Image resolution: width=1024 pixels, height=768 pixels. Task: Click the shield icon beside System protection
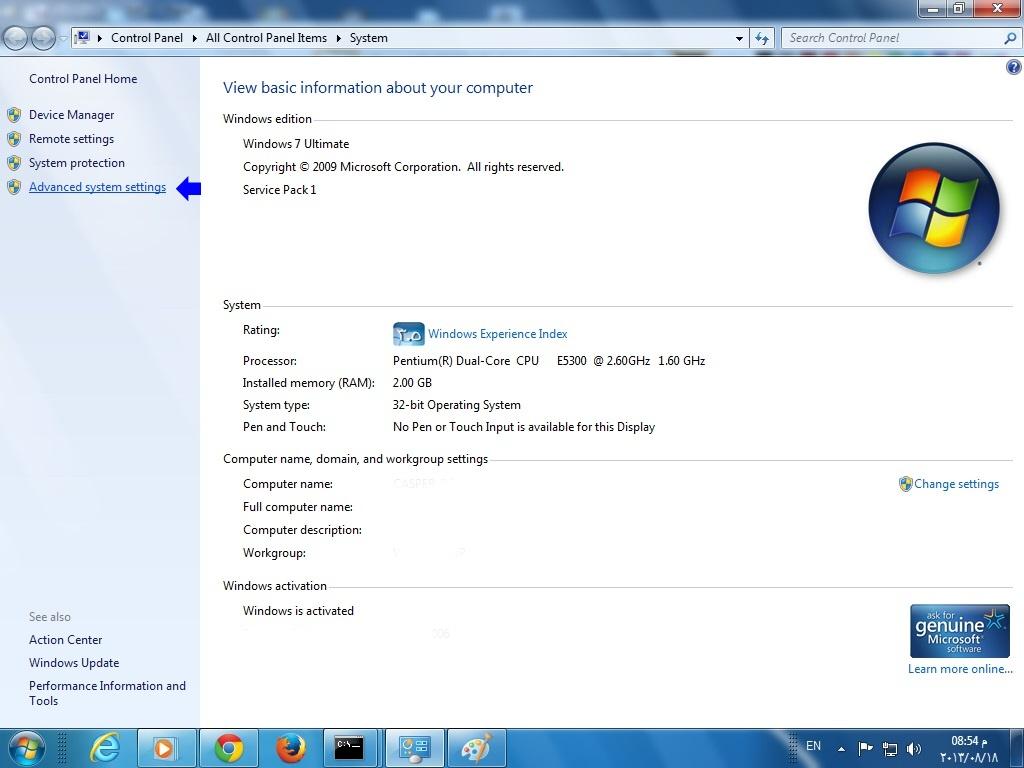point(14,163)
